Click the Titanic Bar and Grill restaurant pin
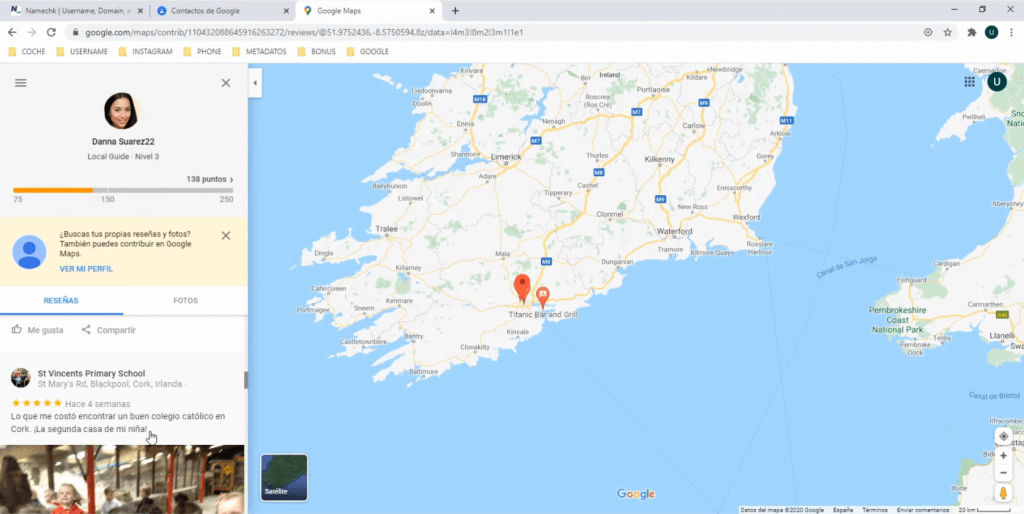This screenshot has width=1024, height=514. [542, 298]
